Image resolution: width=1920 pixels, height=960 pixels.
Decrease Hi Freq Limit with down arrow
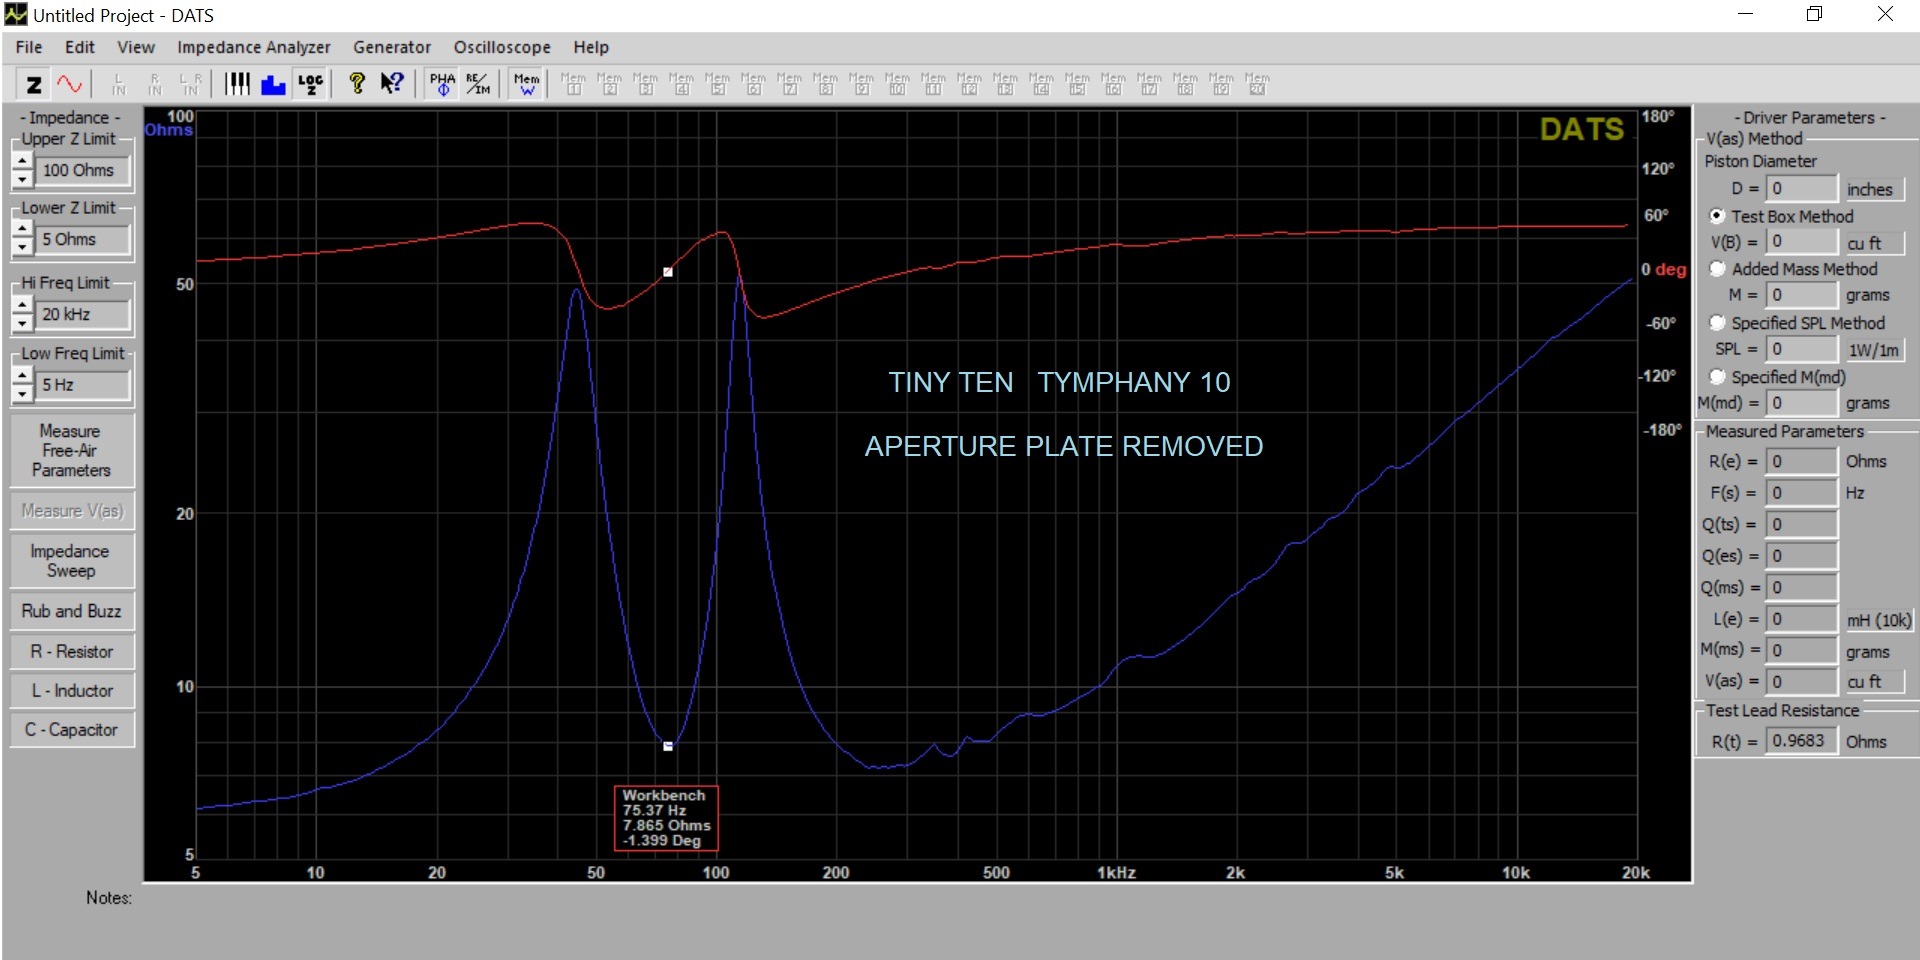22,324
